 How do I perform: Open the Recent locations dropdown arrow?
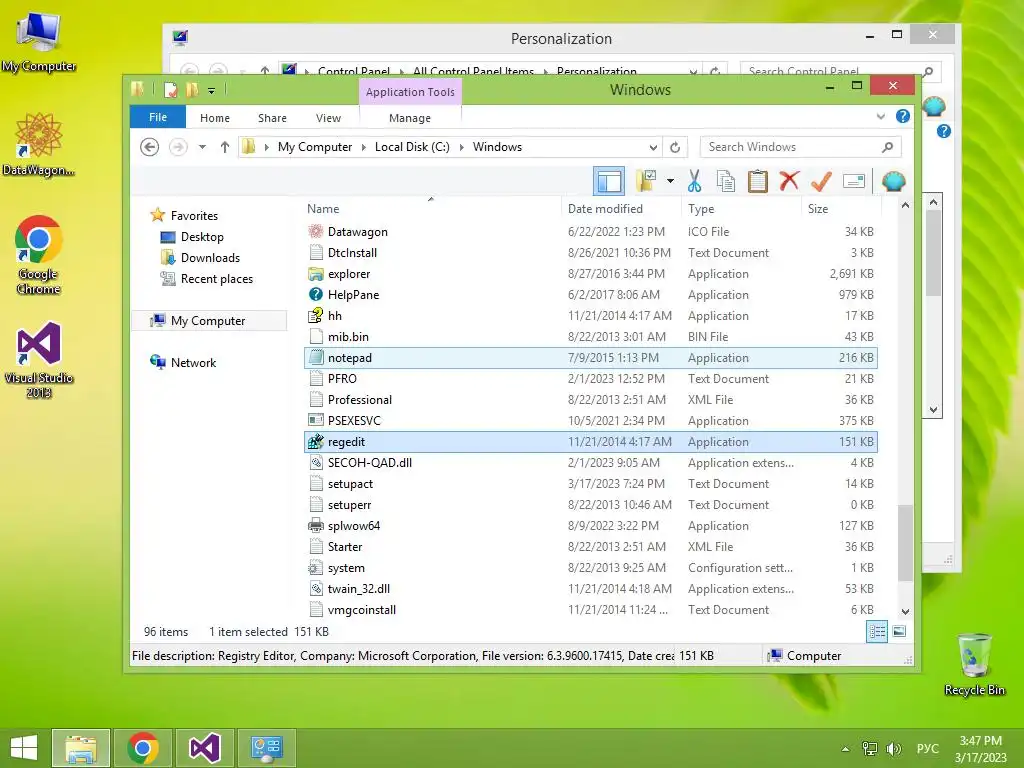[x=202, y=147]
